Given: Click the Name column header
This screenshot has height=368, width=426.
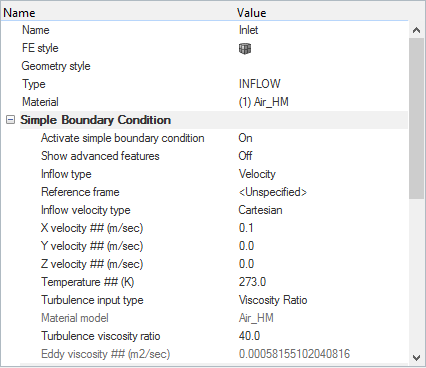Looking at the screenshot, I should 19,13.
